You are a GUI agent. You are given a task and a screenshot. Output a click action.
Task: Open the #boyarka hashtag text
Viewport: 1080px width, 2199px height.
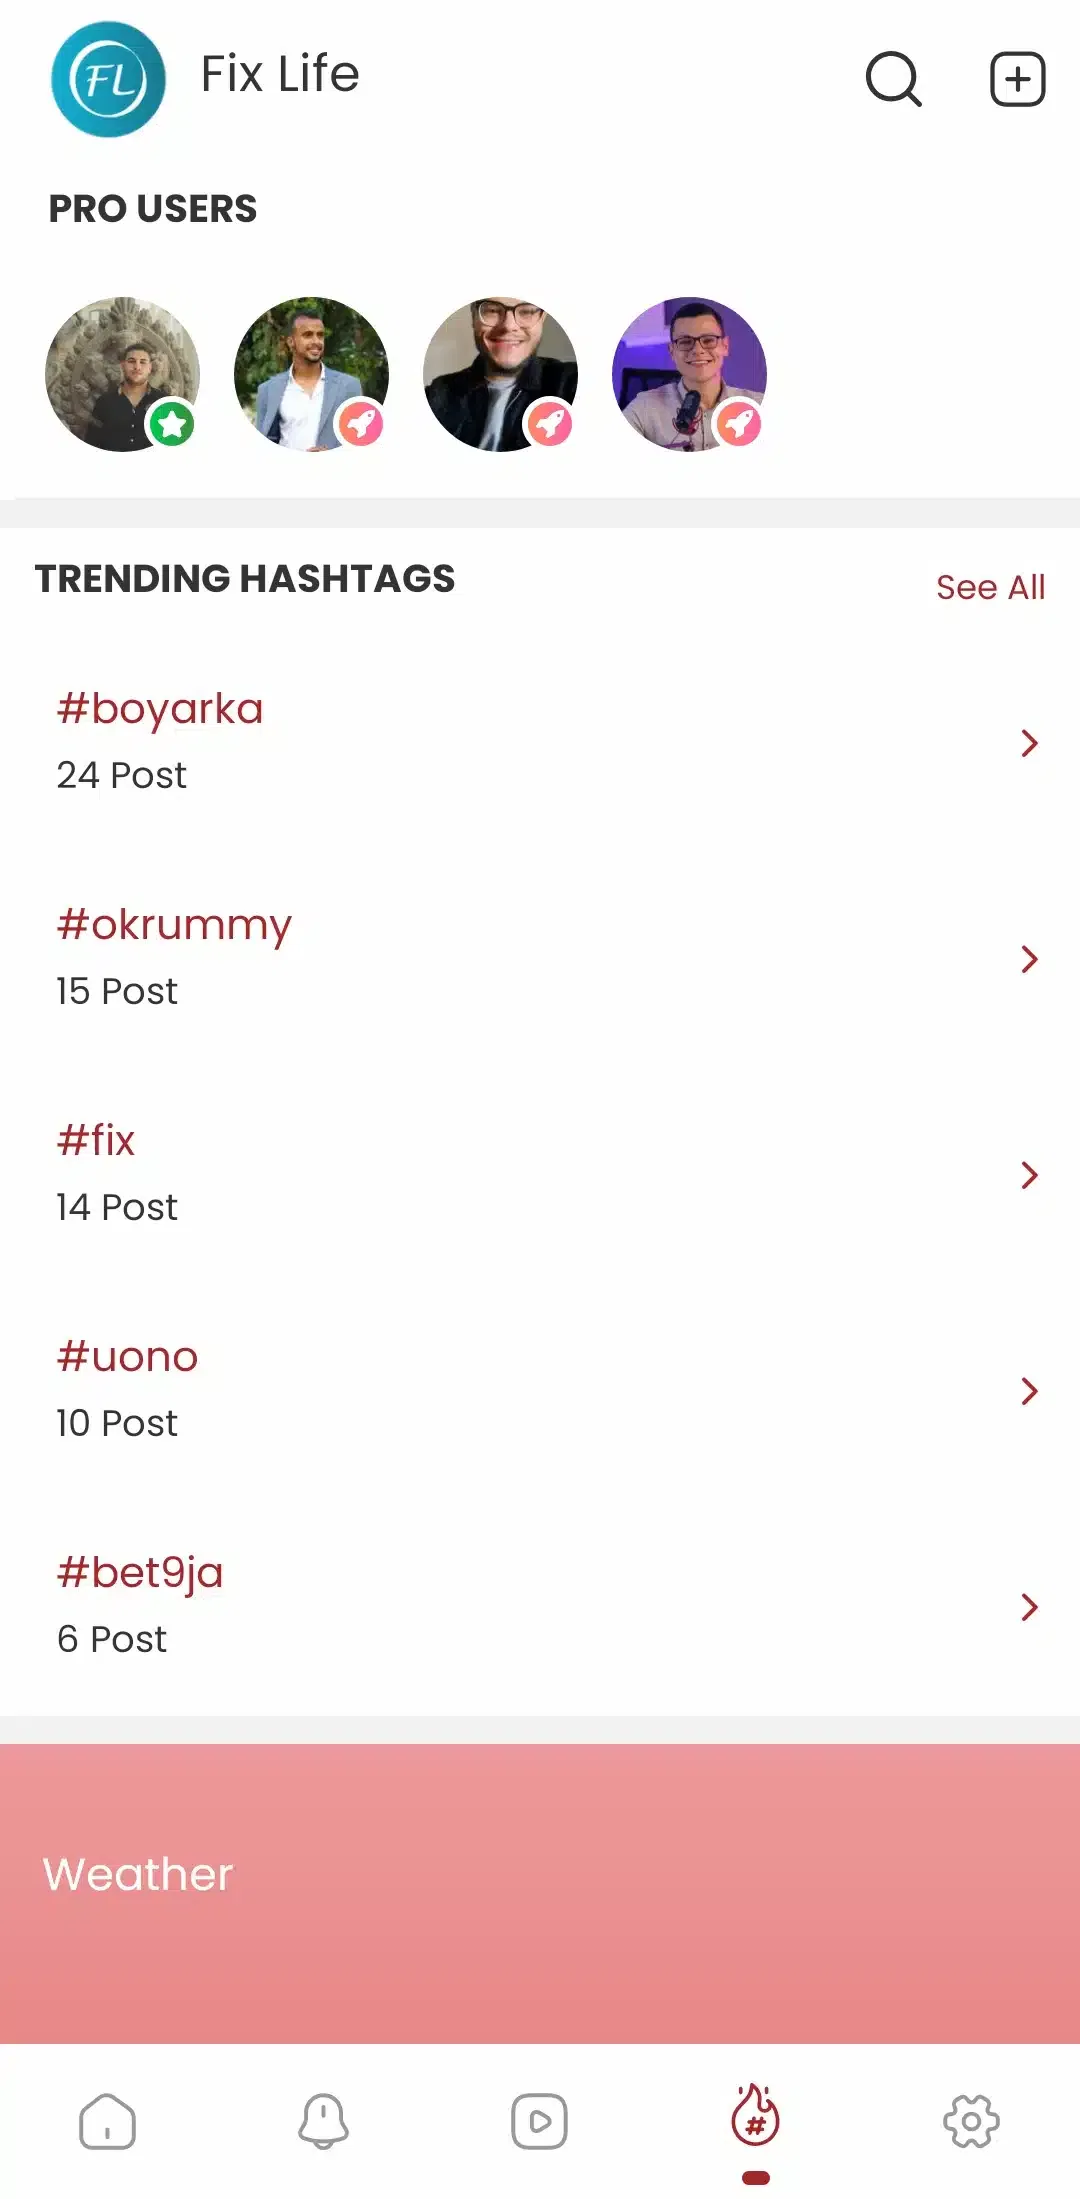(160, 709)
